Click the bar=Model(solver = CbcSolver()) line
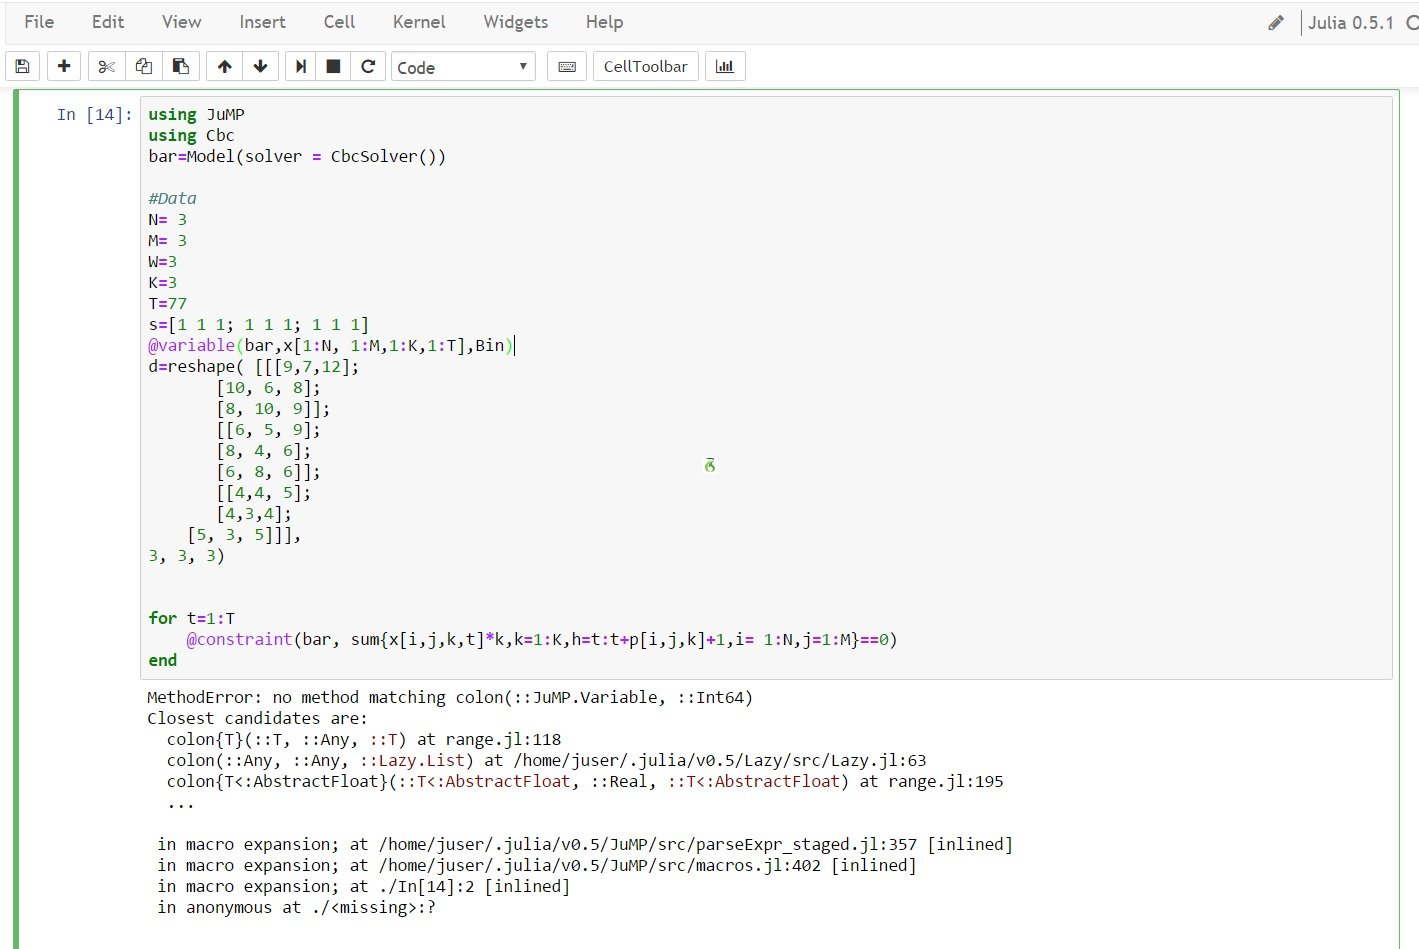1419x949 pixels. tap(297, 156)
